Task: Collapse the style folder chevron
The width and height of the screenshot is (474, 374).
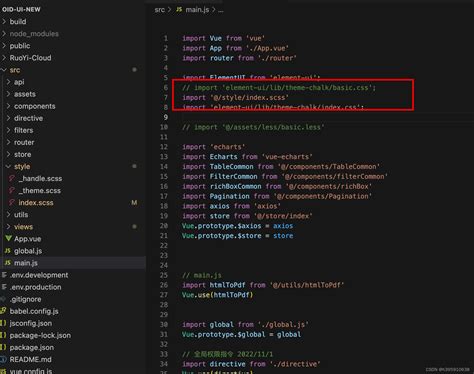Action: (9, 166)
